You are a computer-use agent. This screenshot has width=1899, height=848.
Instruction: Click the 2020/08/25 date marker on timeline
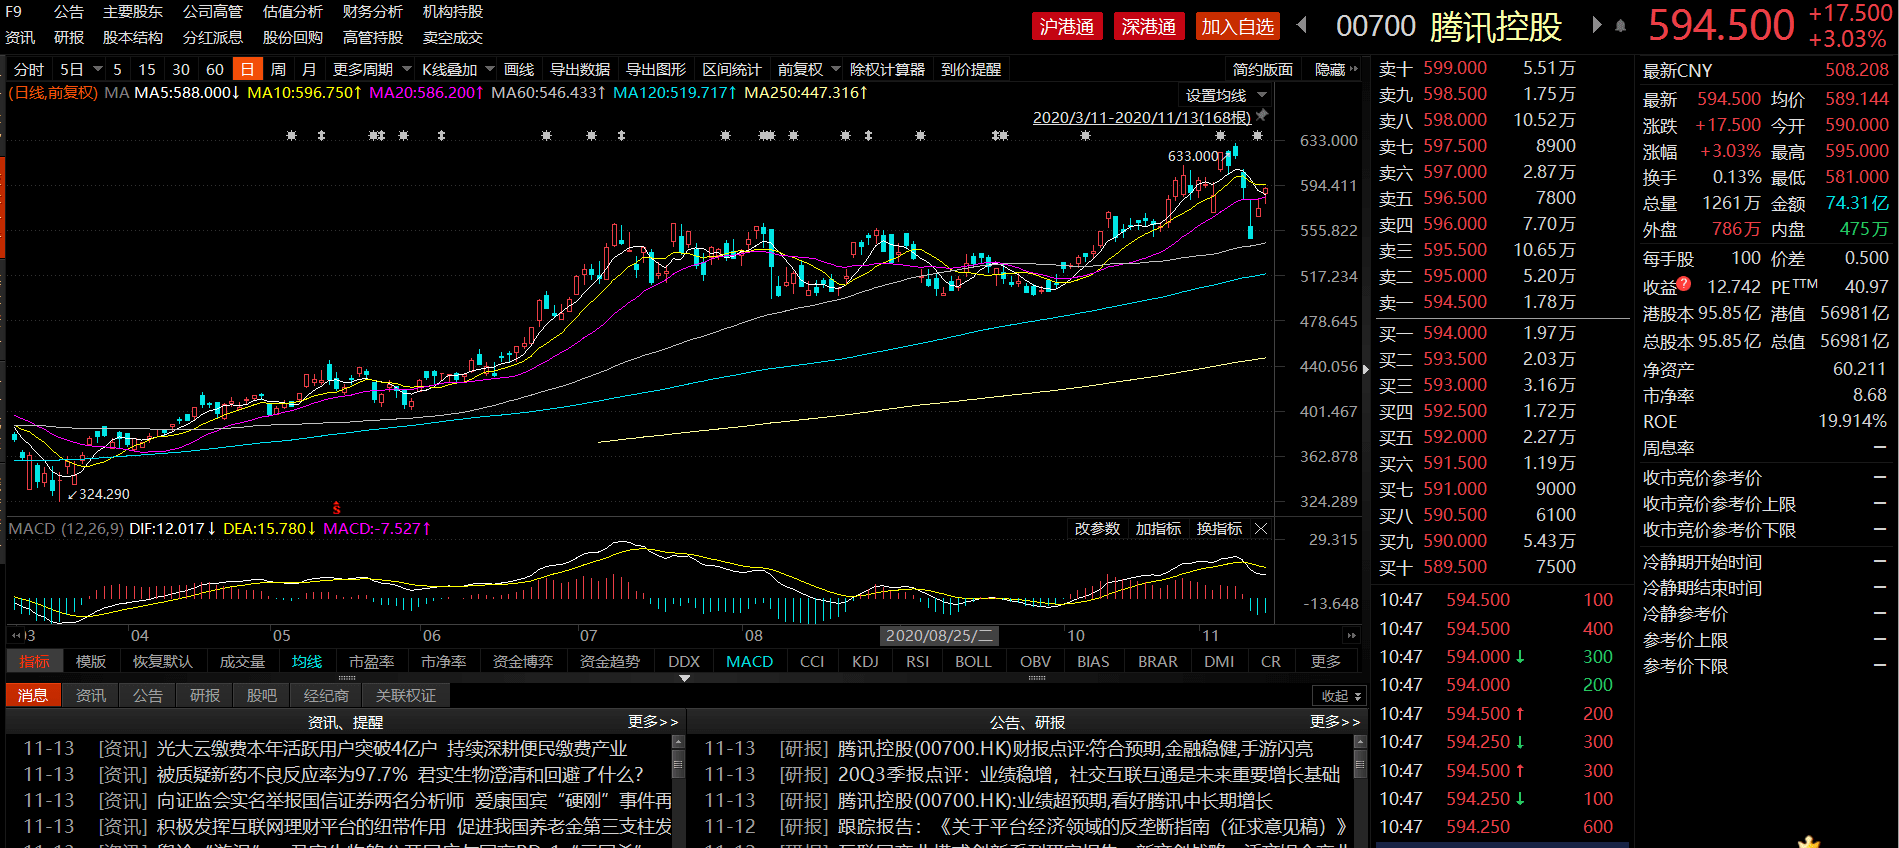tap(939, 636)
